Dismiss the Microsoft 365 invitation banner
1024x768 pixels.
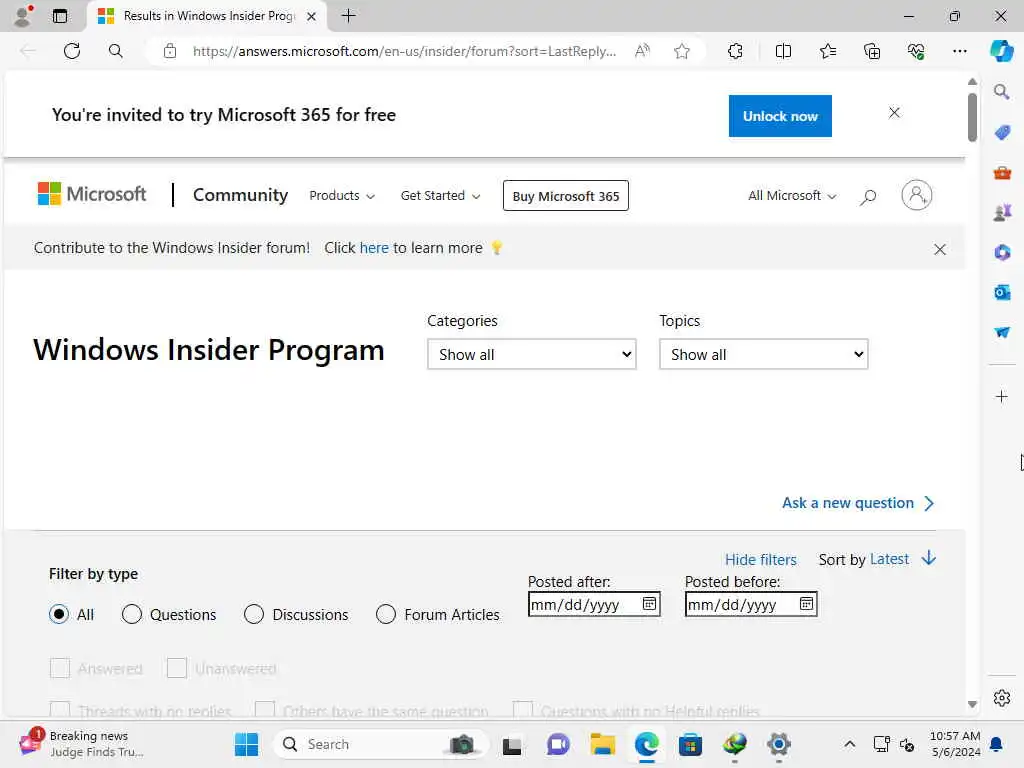[894, 113]
